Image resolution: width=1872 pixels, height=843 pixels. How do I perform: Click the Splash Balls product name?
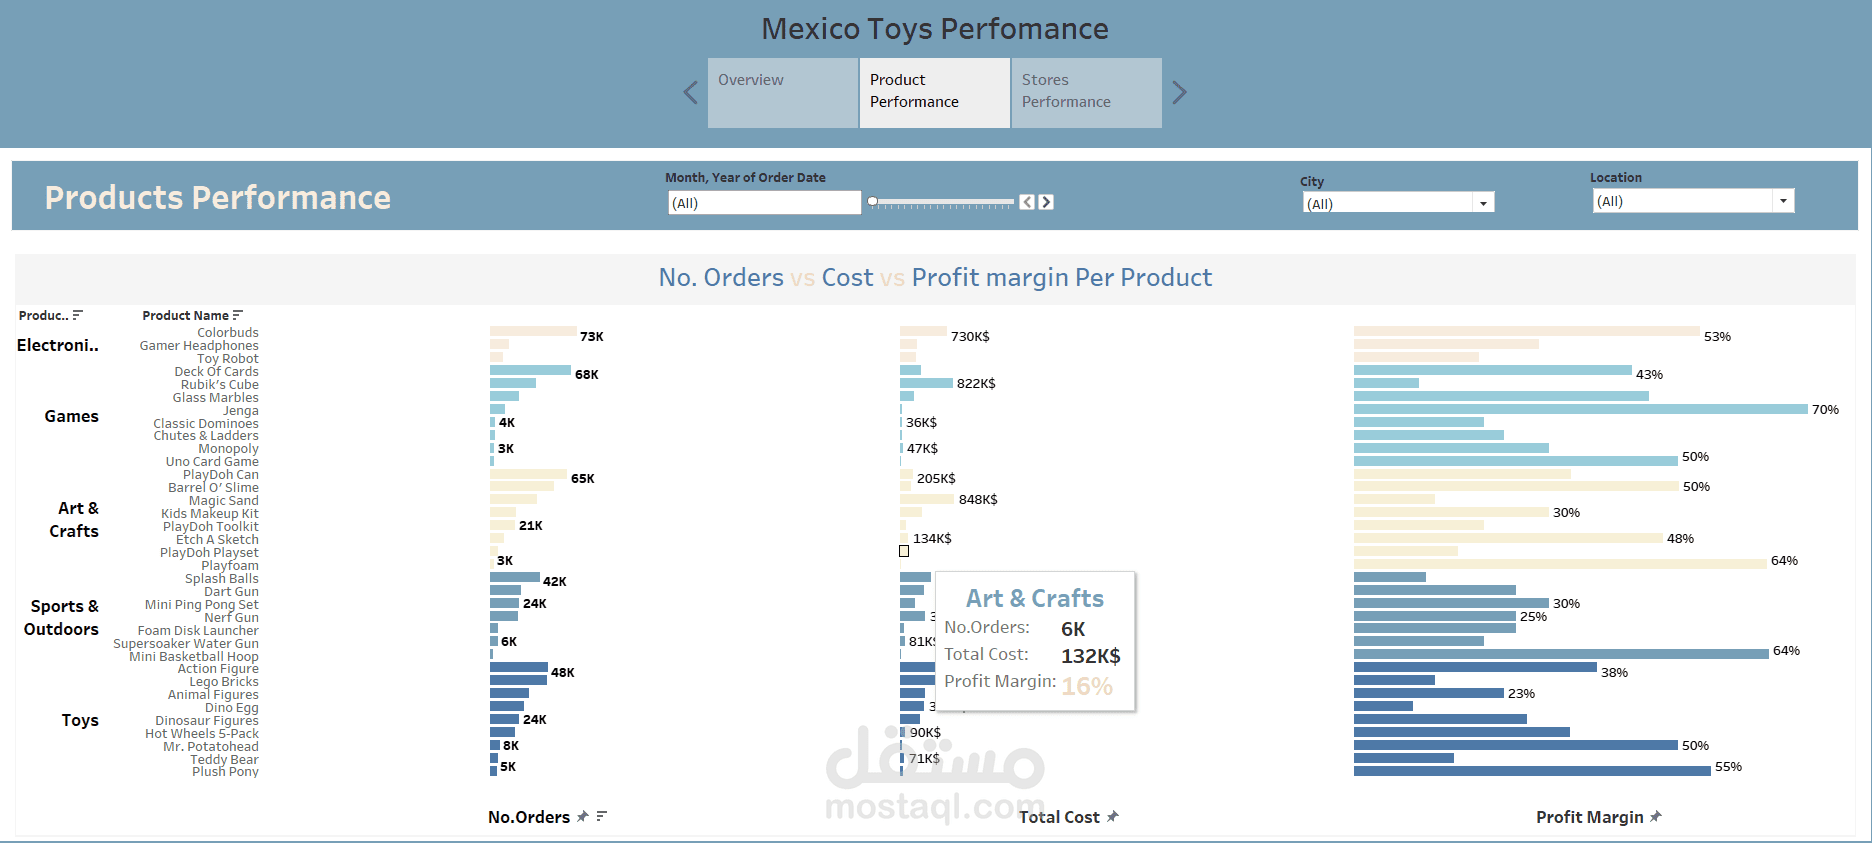point(222,579)
